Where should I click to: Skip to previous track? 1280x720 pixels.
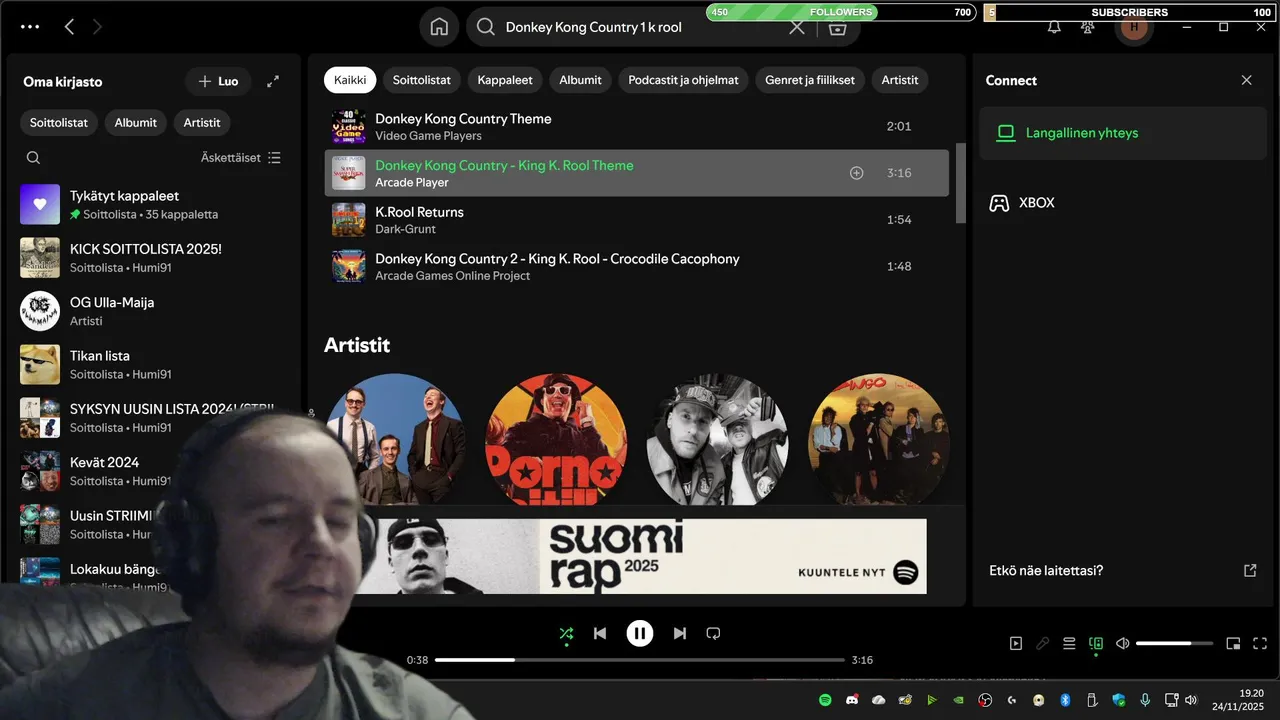pyautogui.click(x=600, y=633)
